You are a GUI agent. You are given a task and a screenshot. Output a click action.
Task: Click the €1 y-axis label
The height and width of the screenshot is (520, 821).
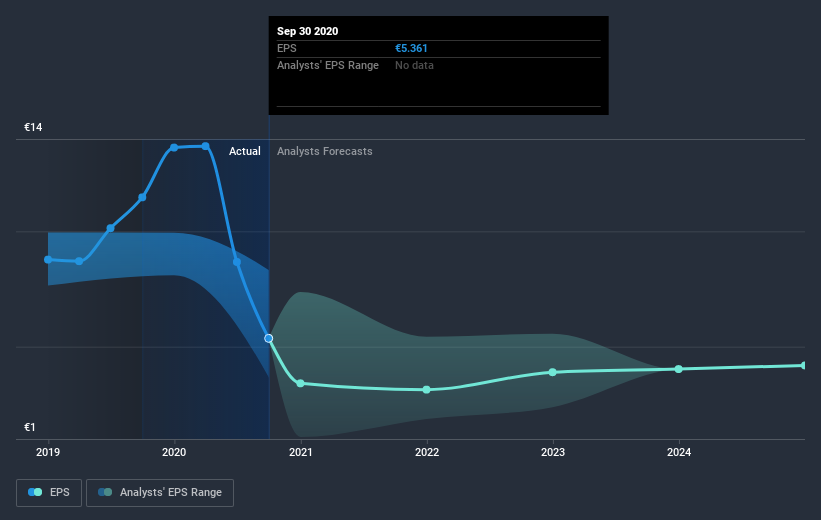click(x=30, y=427)
